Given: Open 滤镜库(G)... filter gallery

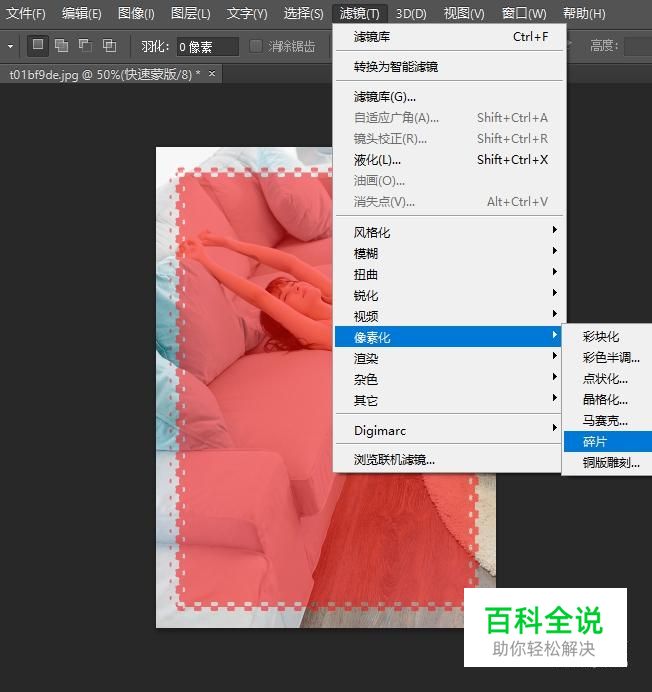Looking at the screenshot, I should [450, 97].
